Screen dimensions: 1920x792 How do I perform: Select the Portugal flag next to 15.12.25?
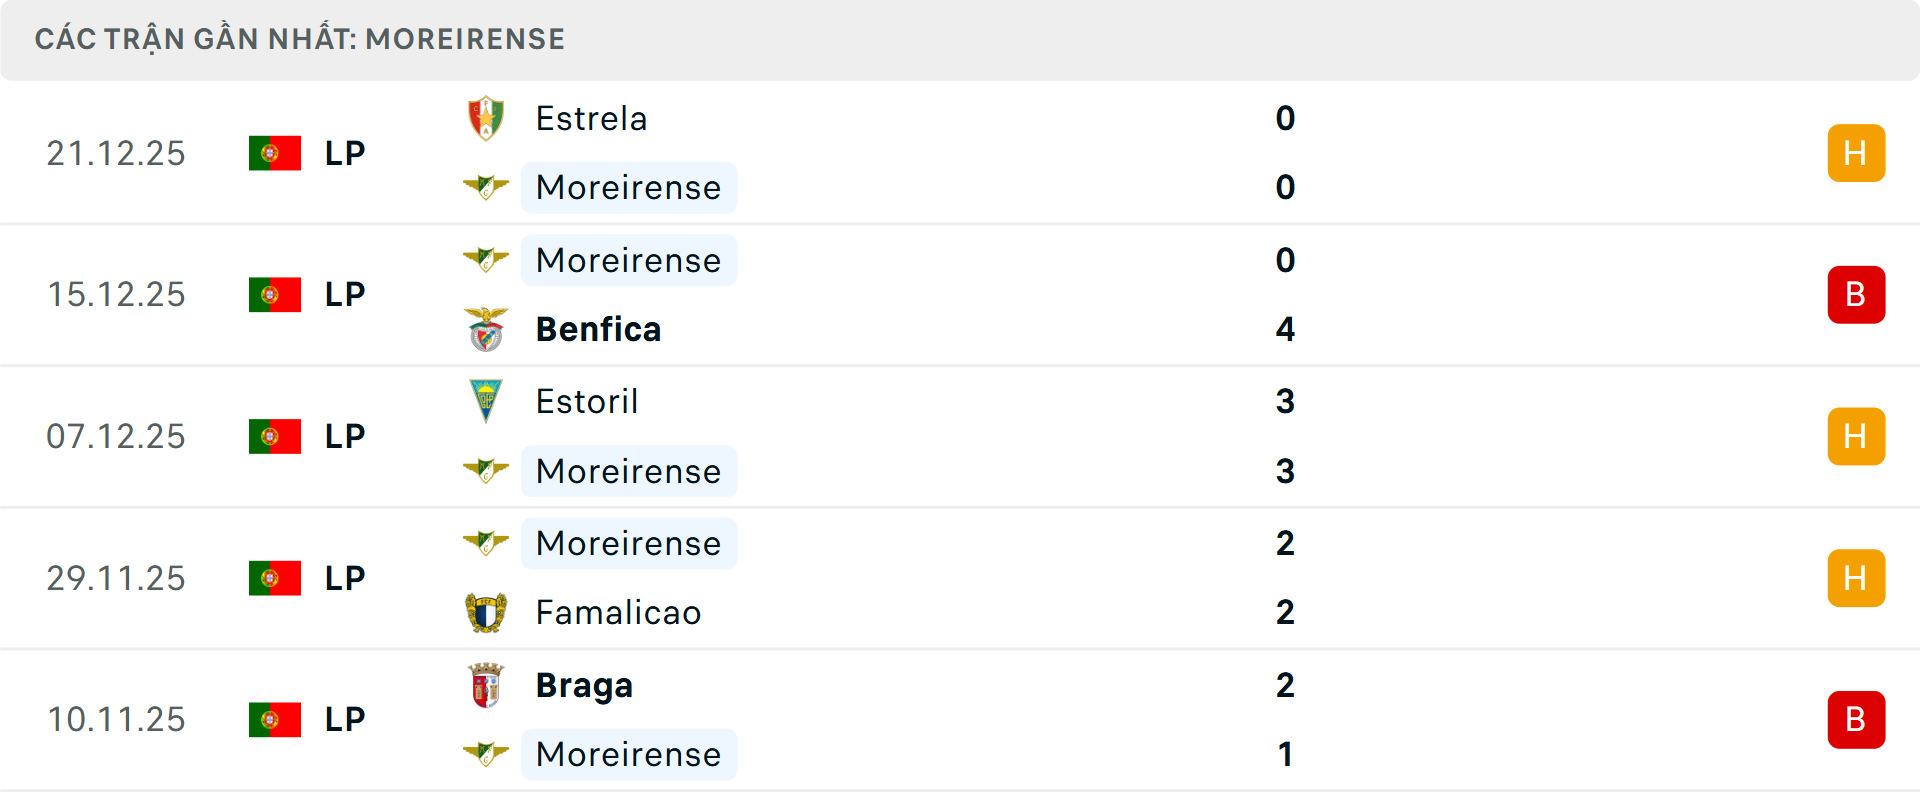[x=275, y=294]
